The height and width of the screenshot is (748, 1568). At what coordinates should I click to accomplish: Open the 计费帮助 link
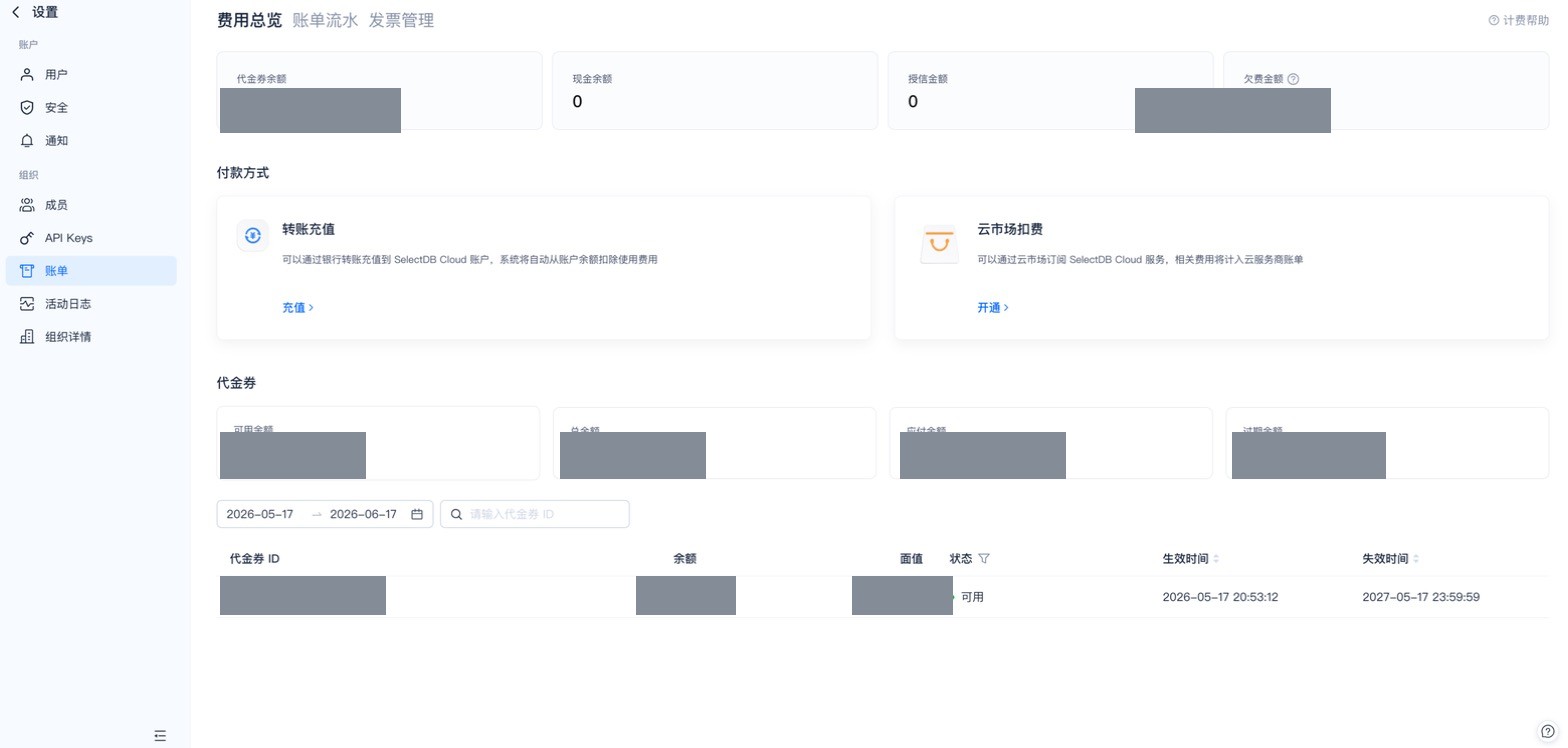1518,20
